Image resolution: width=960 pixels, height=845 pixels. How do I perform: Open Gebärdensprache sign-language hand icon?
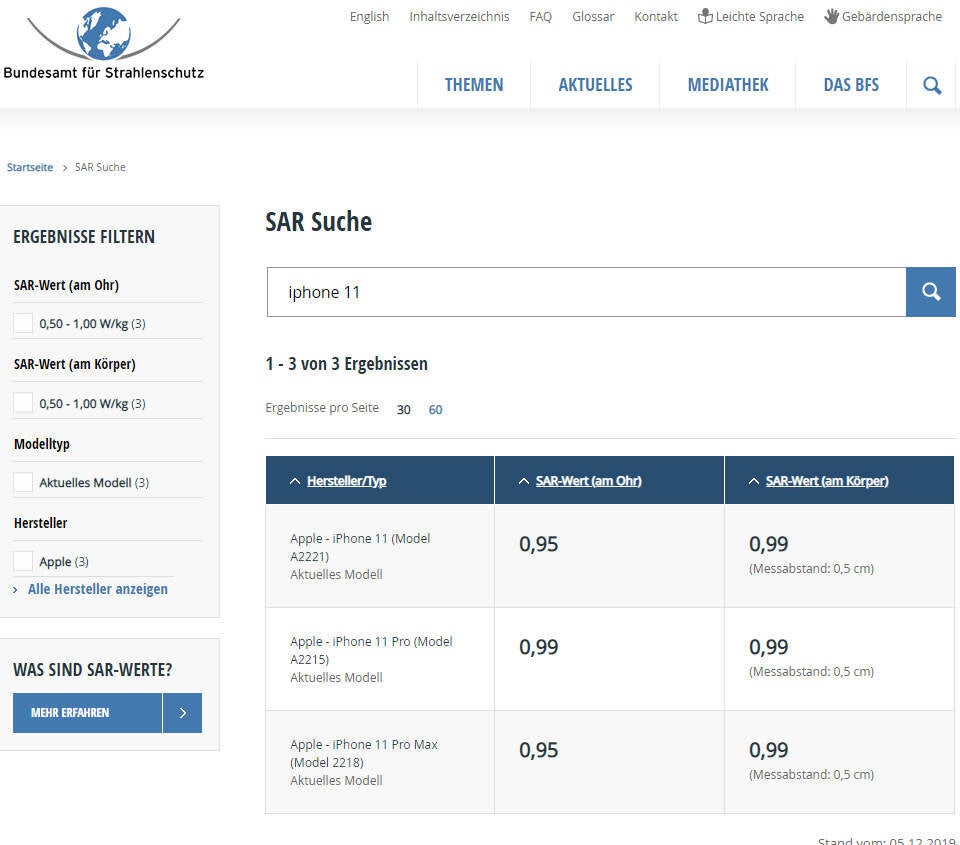(831, 16)
